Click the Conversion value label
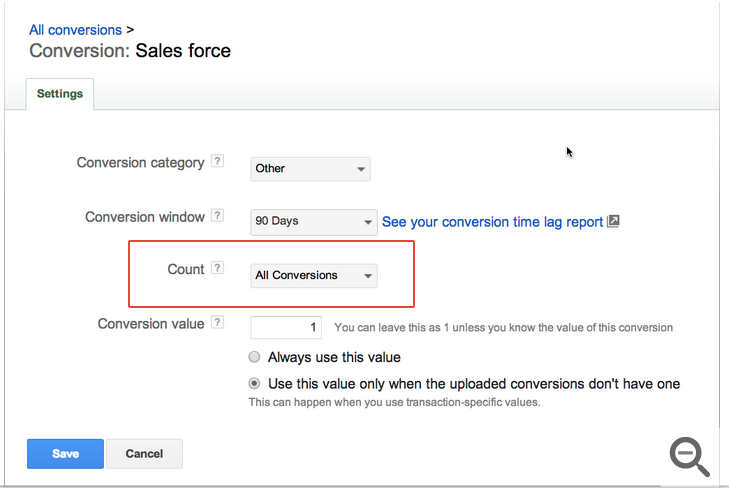 click(x=151, y=324)
